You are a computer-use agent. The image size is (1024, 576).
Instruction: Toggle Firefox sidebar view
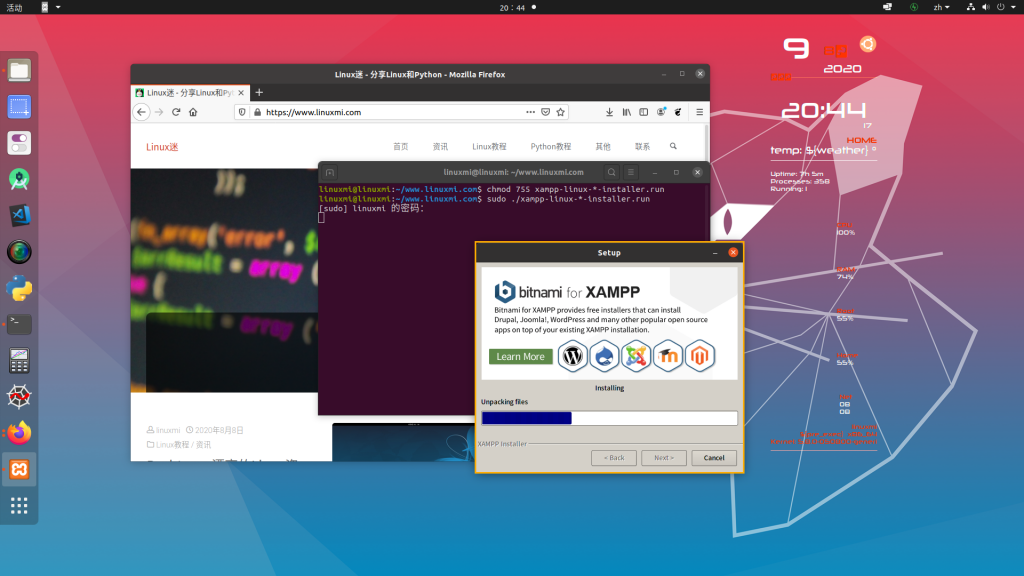(x=644, y=112)
